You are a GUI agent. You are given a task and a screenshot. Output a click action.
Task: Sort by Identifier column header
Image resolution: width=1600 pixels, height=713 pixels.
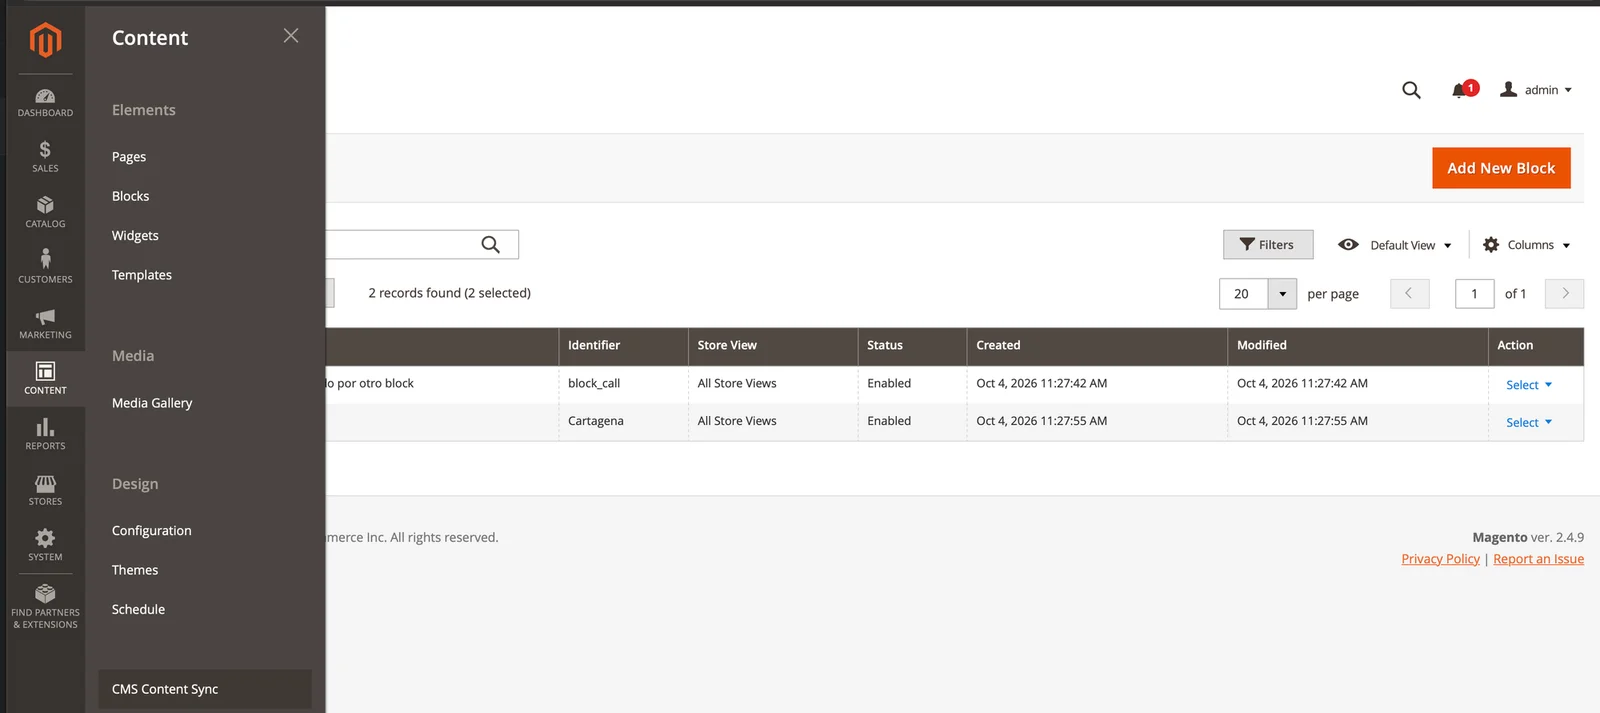coord(623,346)
